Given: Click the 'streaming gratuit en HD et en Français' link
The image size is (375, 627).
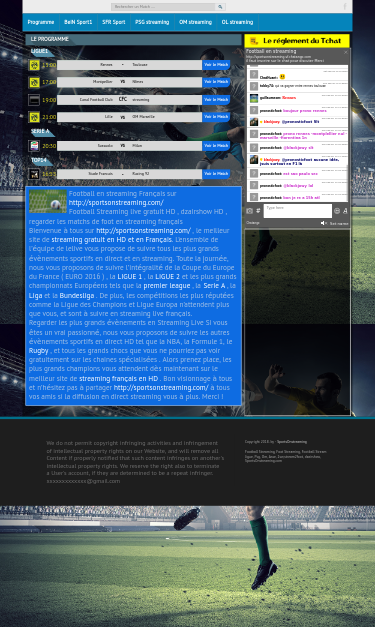Looking at the screenshot, I should pos(112,240).
